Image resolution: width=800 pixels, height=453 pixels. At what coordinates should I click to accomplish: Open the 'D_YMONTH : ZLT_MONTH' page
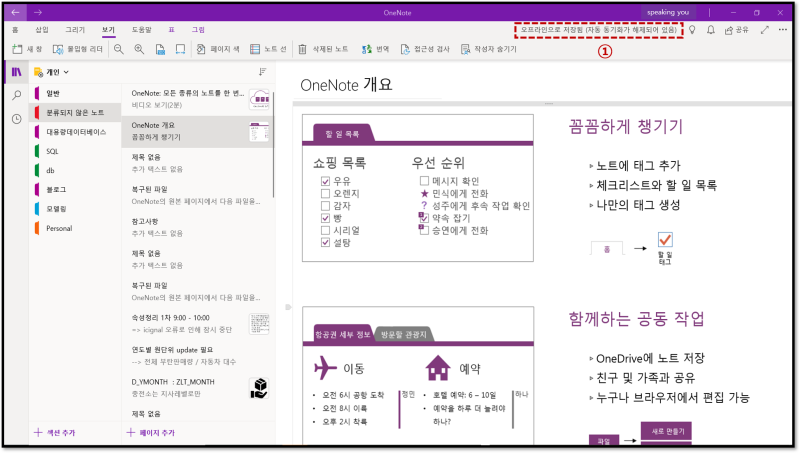point(197,388)
